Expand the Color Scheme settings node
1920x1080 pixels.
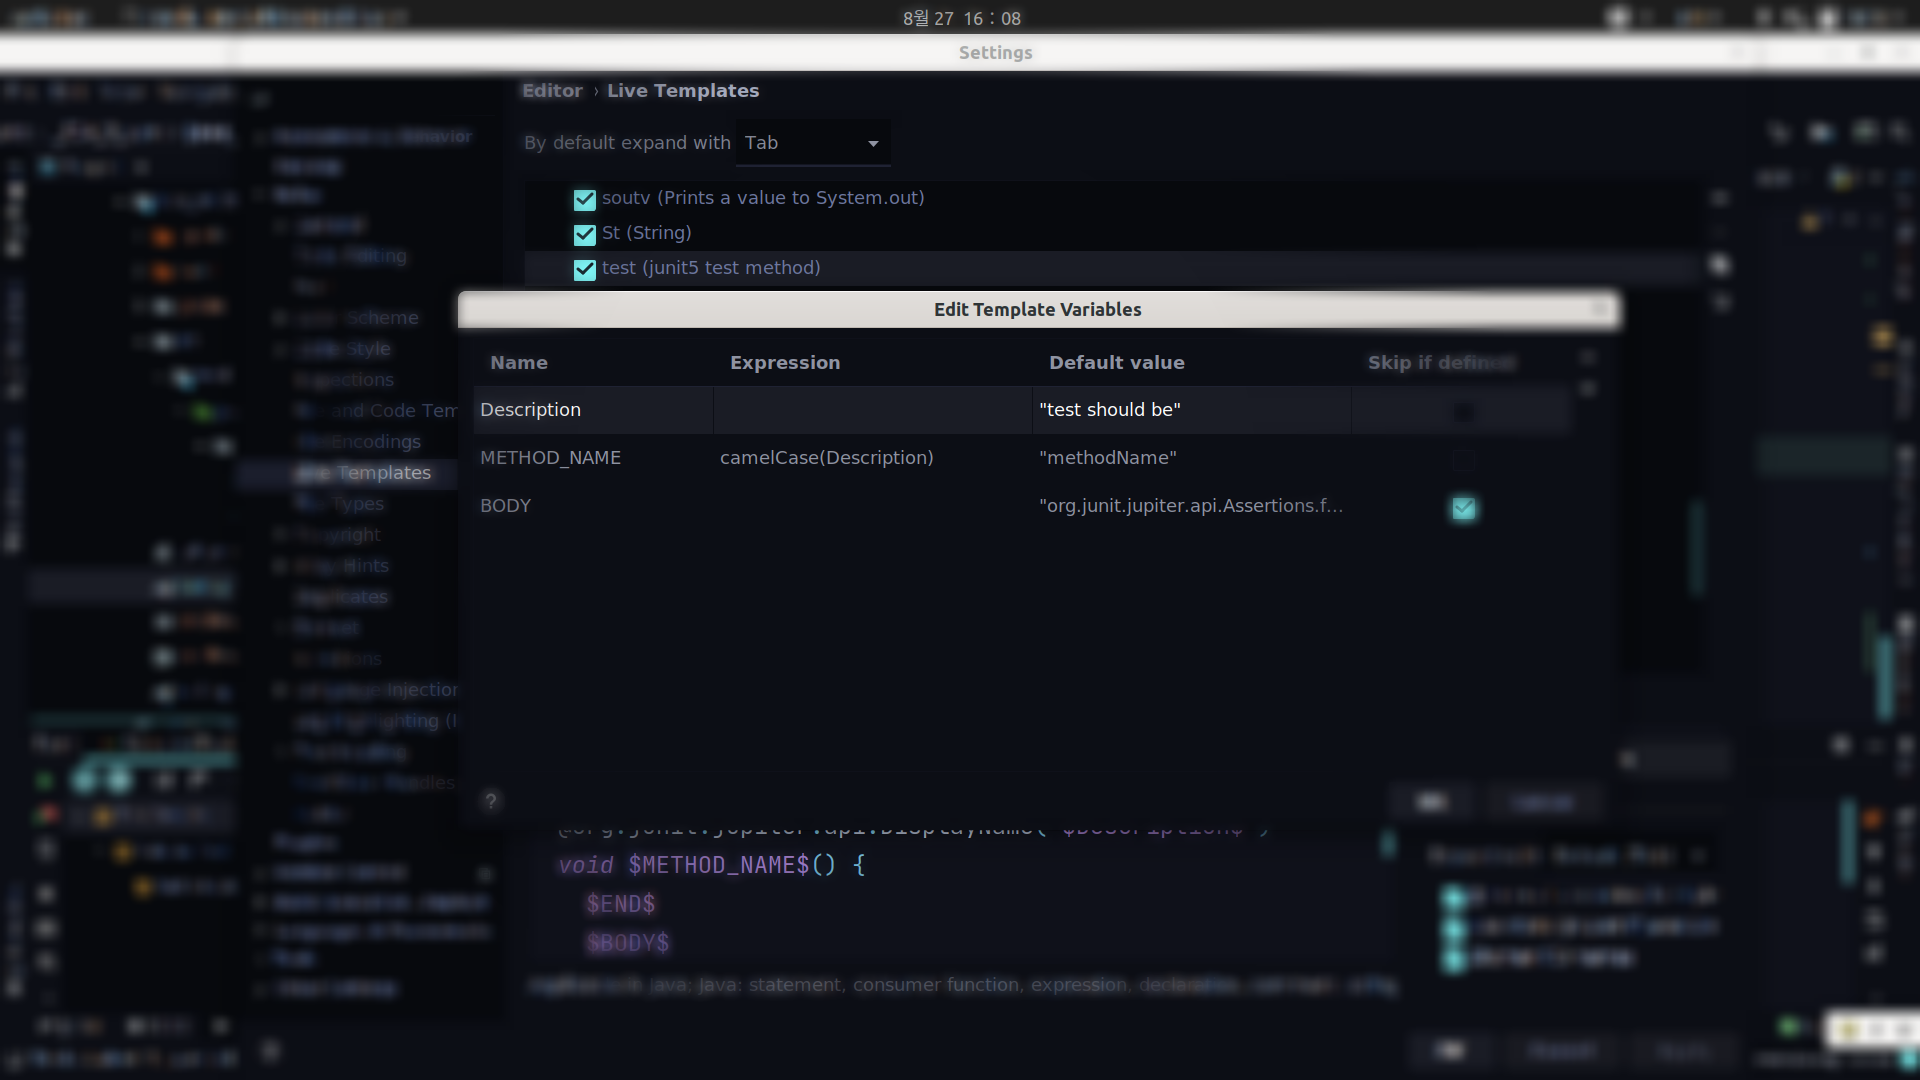pyautogui.click(x=281, y=318)
